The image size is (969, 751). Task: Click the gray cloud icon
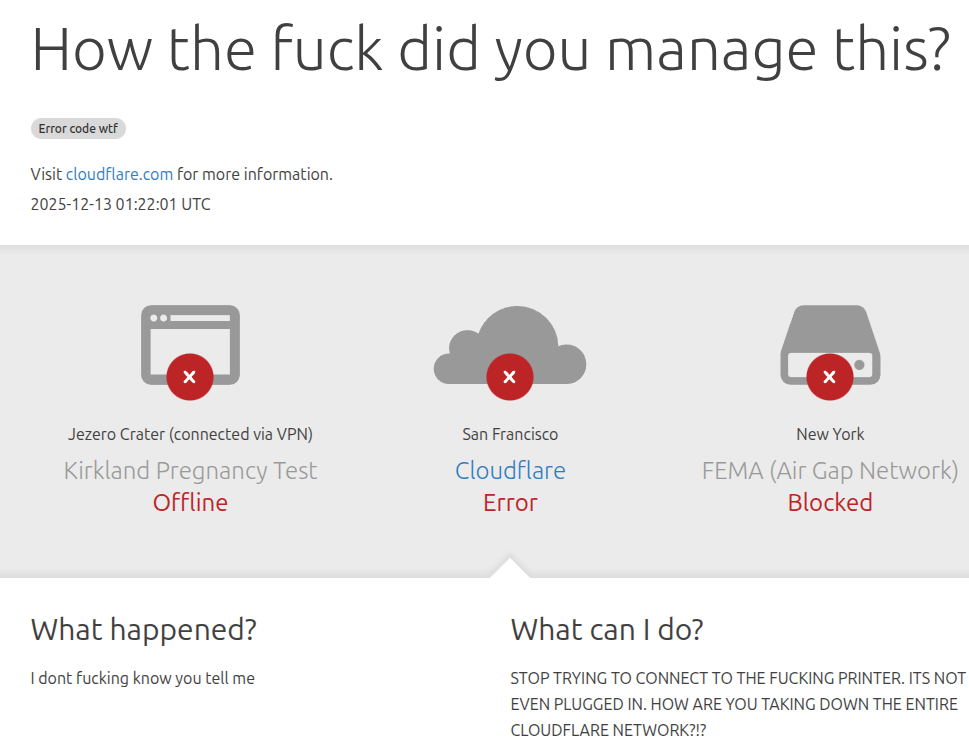point(510,338)
